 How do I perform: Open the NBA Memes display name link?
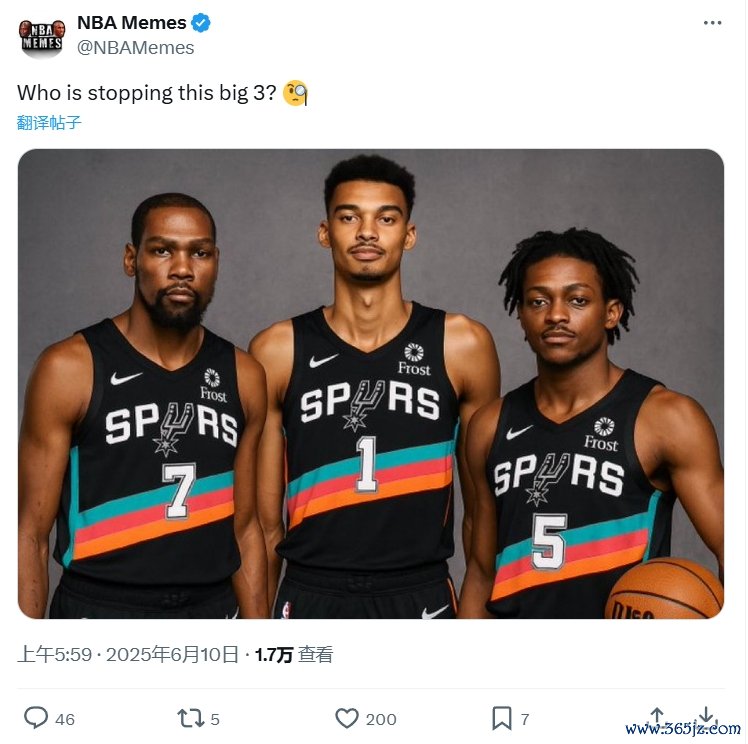tap(132, 22)
